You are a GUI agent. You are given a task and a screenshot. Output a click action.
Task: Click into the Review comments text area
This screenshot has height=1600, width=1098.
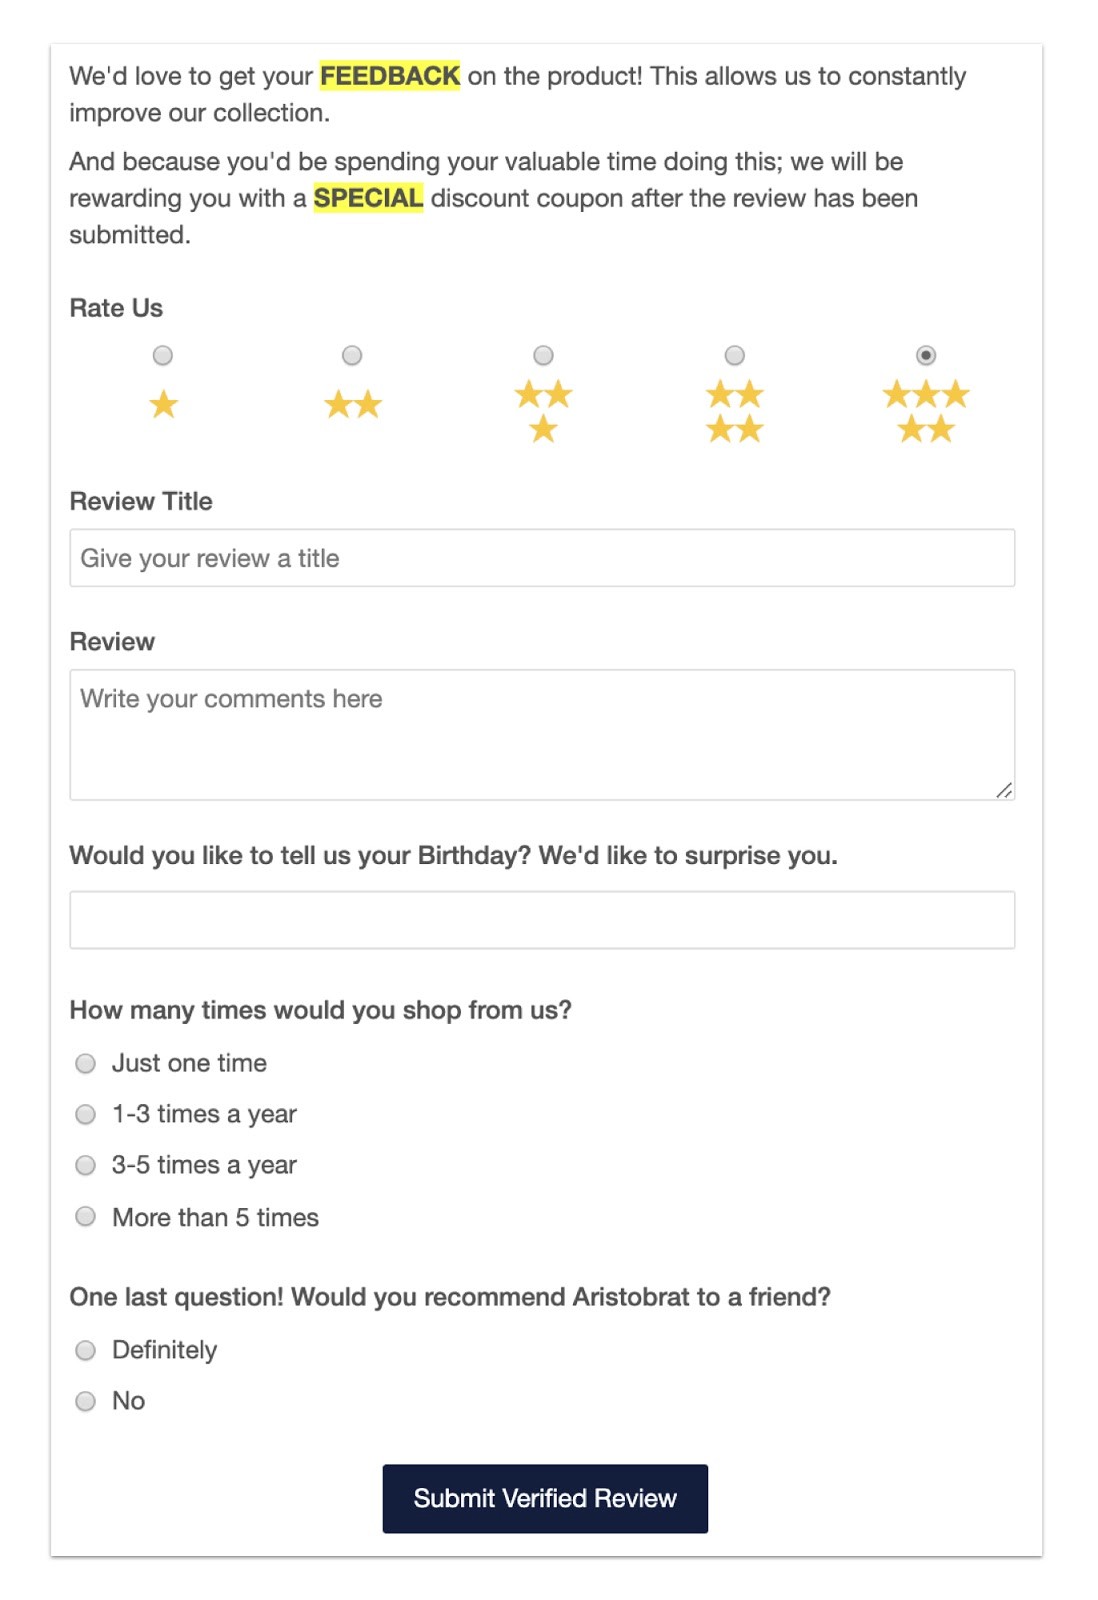542,735
